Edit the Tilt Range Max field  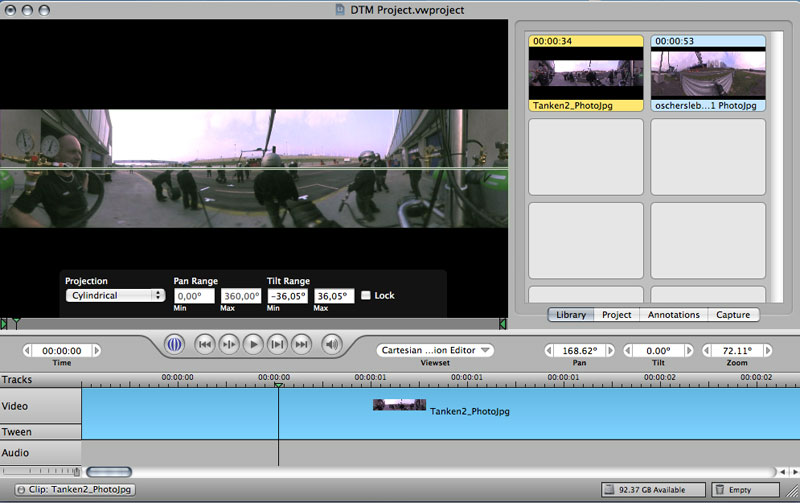pos(334,296)
